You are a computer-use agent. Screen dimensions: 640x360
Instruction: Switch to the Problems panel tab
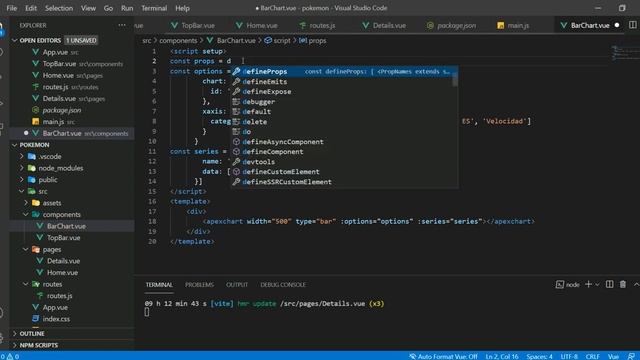point(199,285)
